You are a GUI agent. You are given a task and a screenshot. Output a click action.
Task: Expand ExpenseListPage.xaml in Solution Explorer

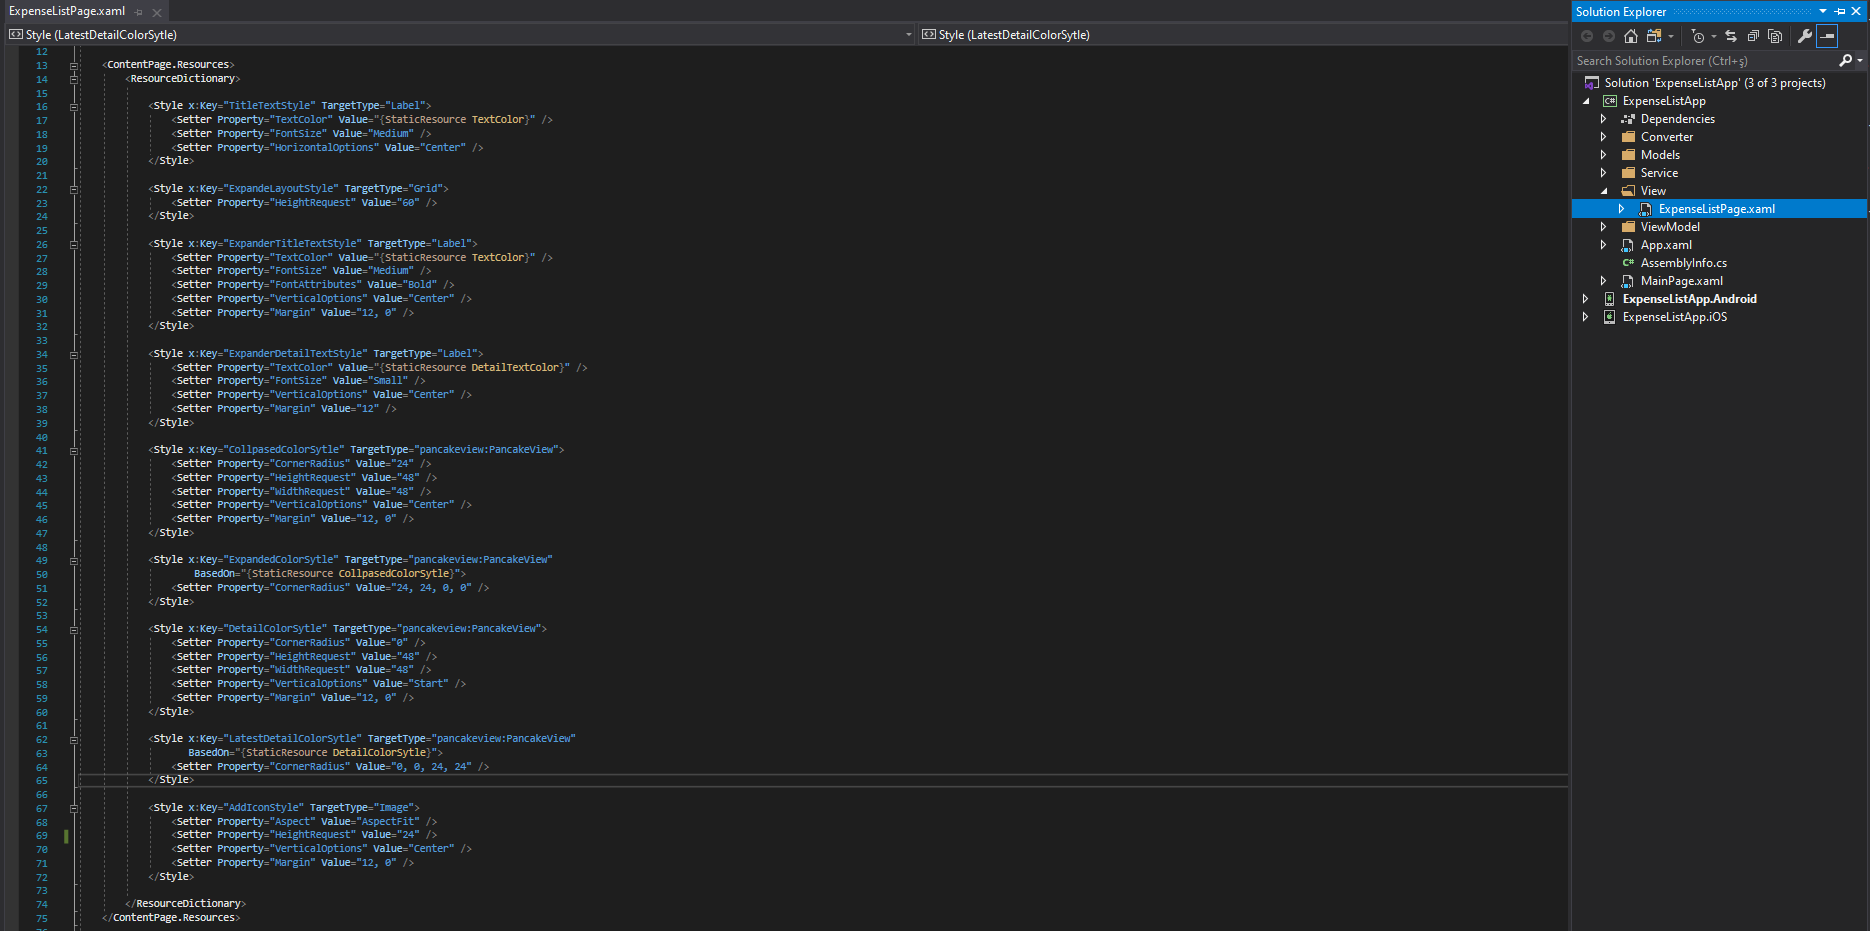(1622, 209)
